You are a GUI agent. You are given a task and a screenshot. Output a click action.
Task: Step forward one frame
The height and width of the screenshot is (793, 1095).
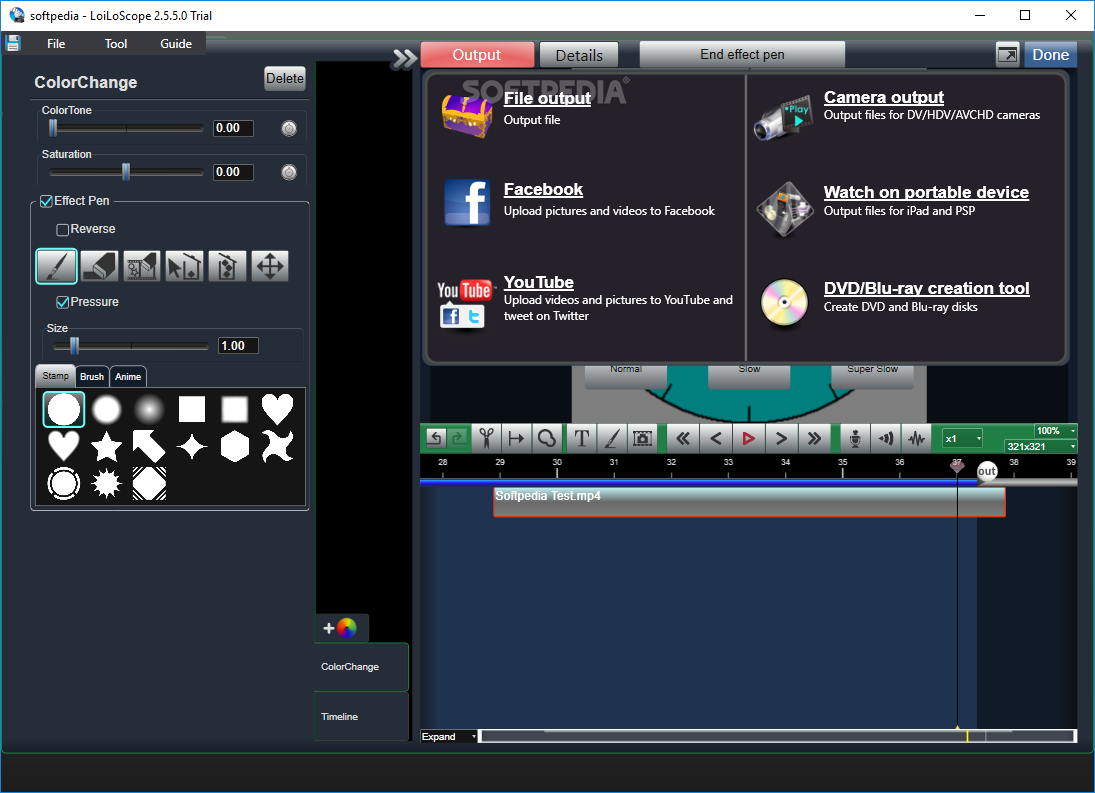[x=781, y=438]
